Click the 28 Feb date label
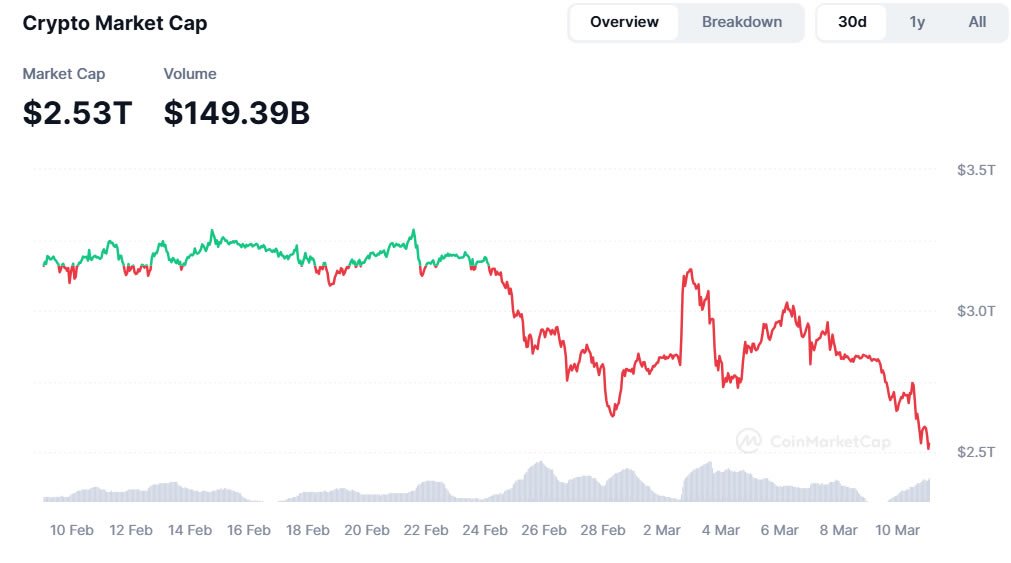1011x563 pixels. (x=602, y=530)
